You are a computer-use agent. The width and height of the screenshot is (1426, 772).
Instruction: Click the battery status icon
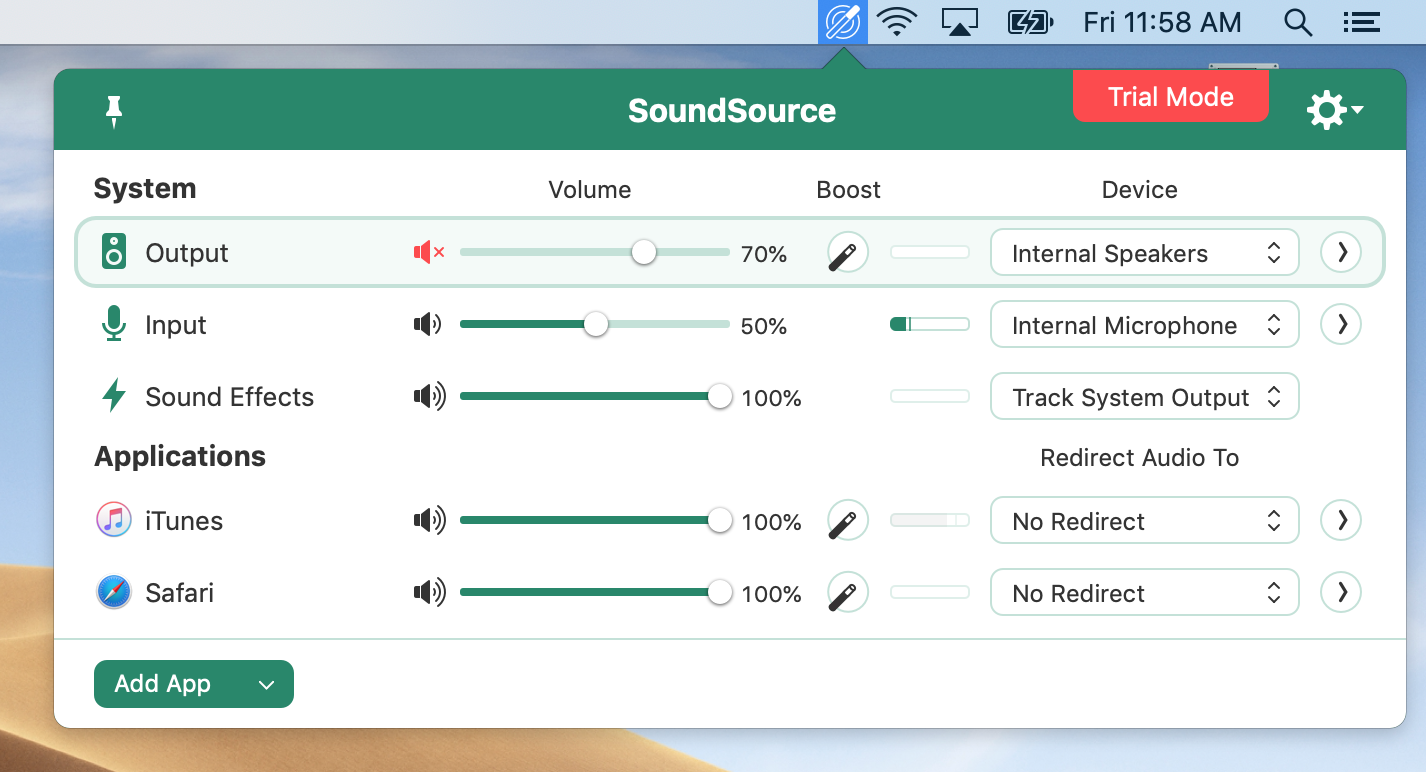click(x=1030, y=22)
